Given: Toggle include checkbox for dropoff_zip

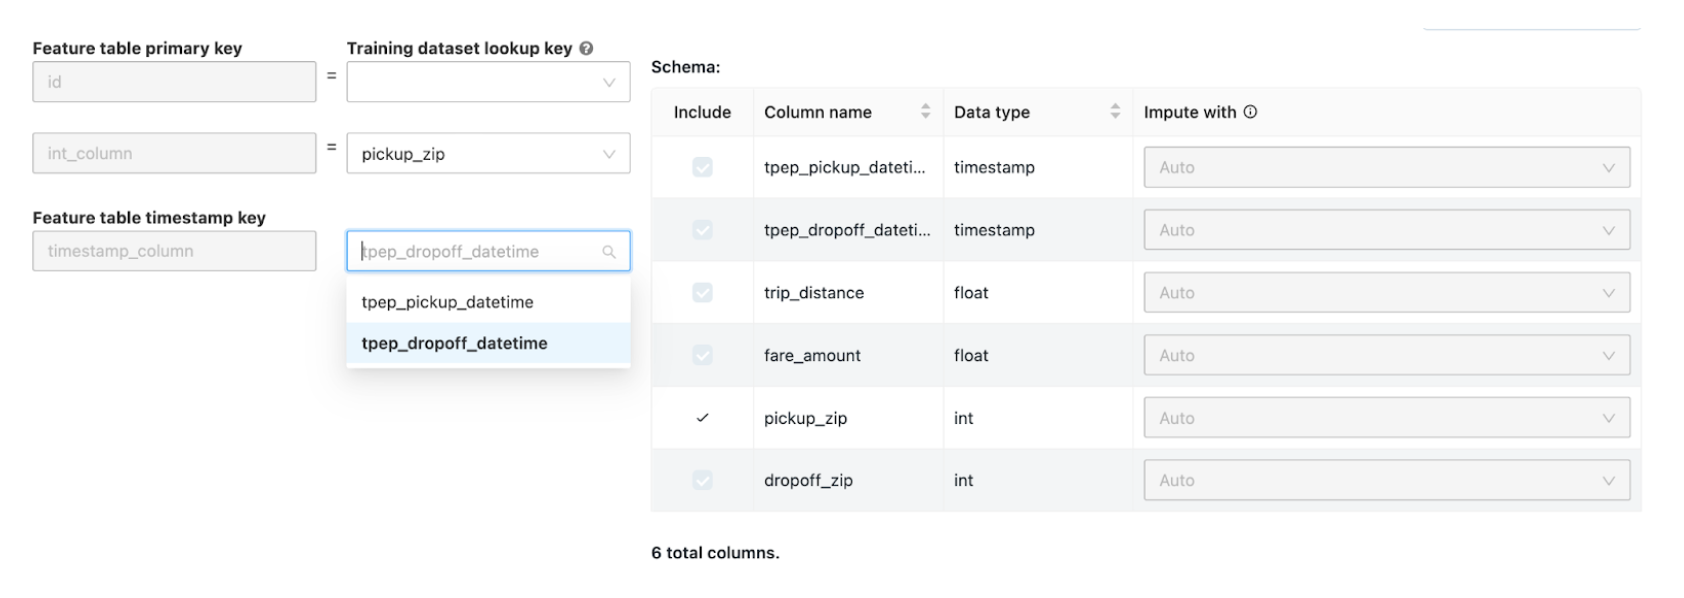Looking at the screenshot, I should point(702,480).
